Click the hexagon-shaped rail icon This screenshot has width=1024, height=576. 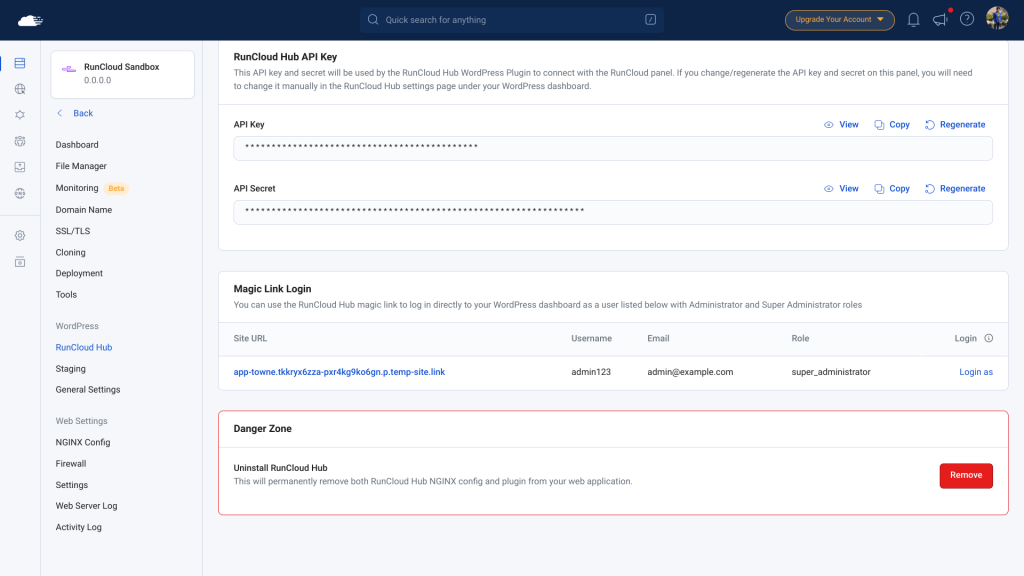tap(20, 115)
